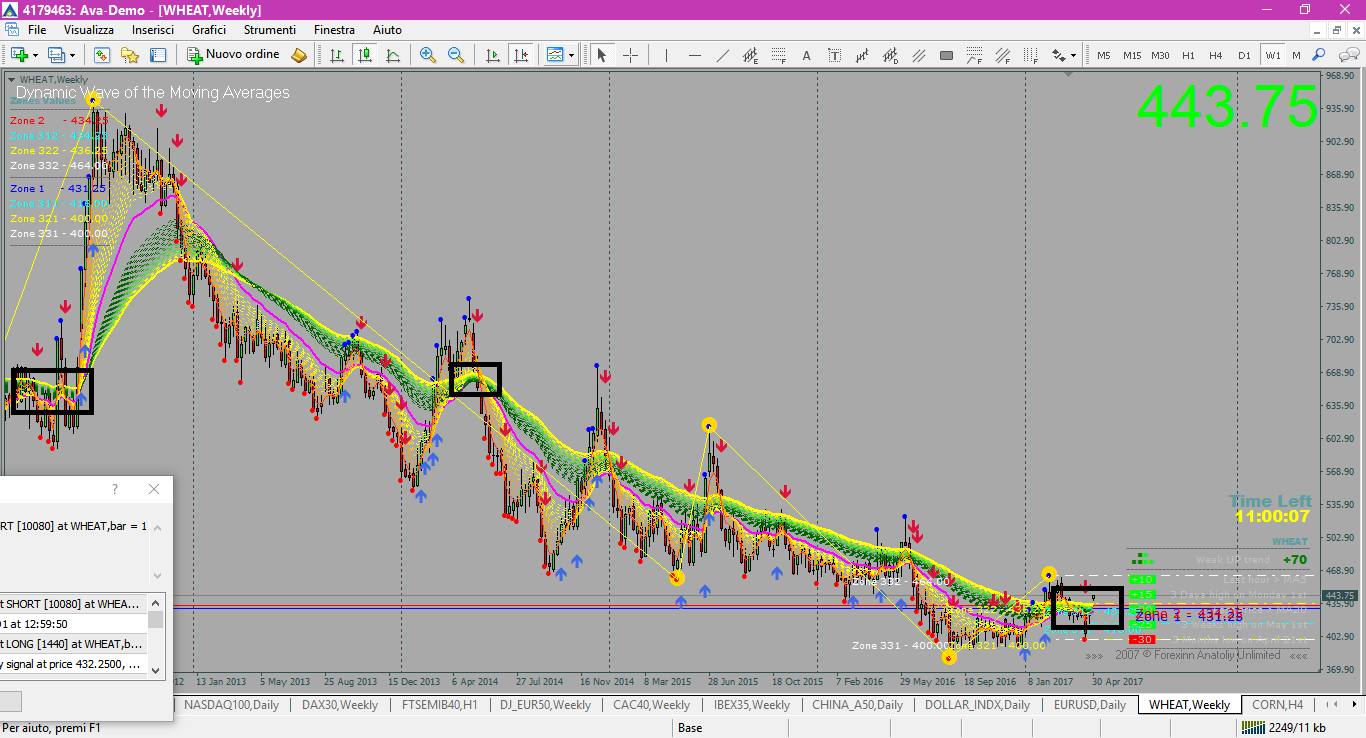Open the Strumenti menu
The width and height of the screenshot is (1366, 738).
(x=270, y=30)
